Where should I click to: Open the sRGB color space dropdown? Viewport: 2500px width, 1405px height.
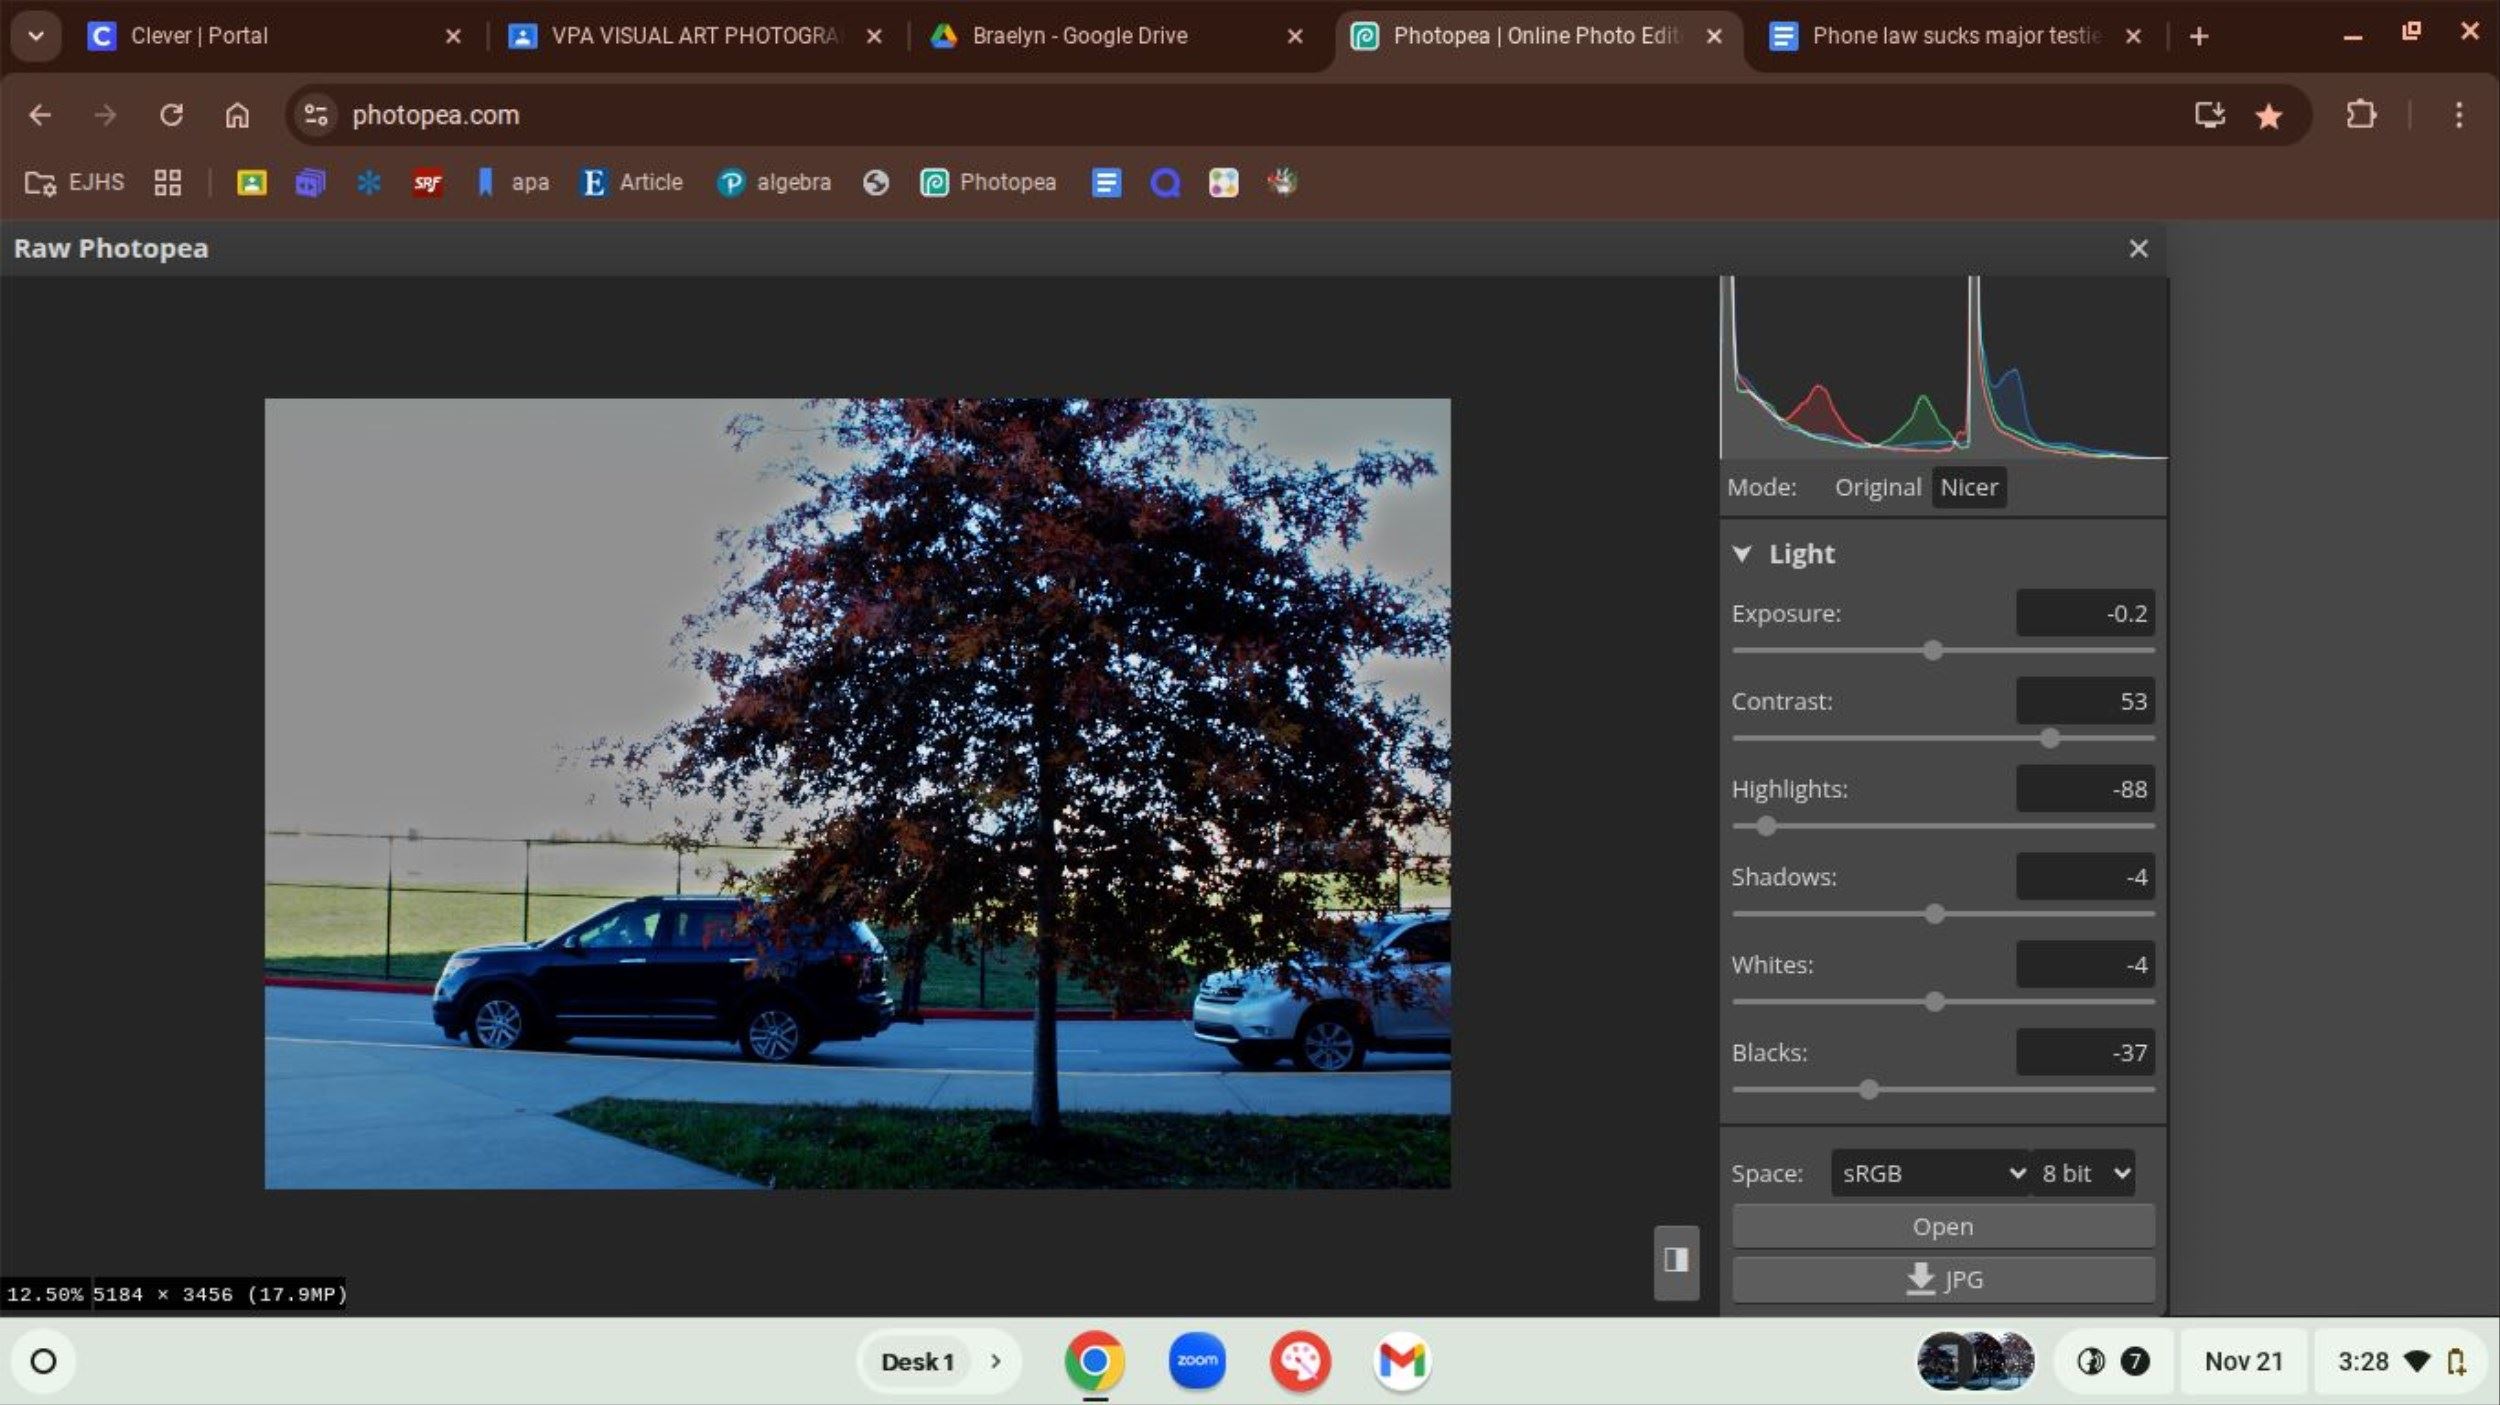[1930, 1173]
